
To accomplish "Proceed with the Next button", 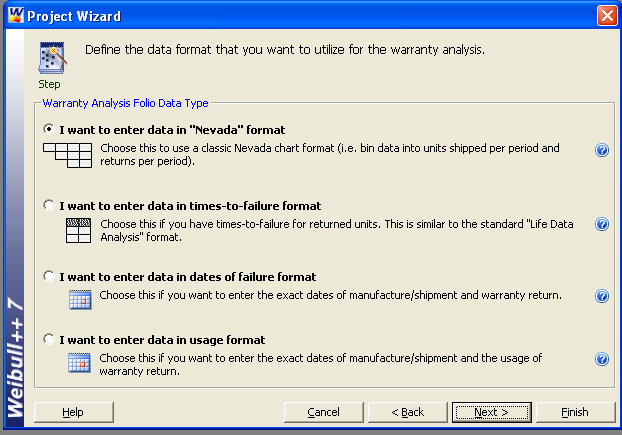I will (x=491, y=412).
